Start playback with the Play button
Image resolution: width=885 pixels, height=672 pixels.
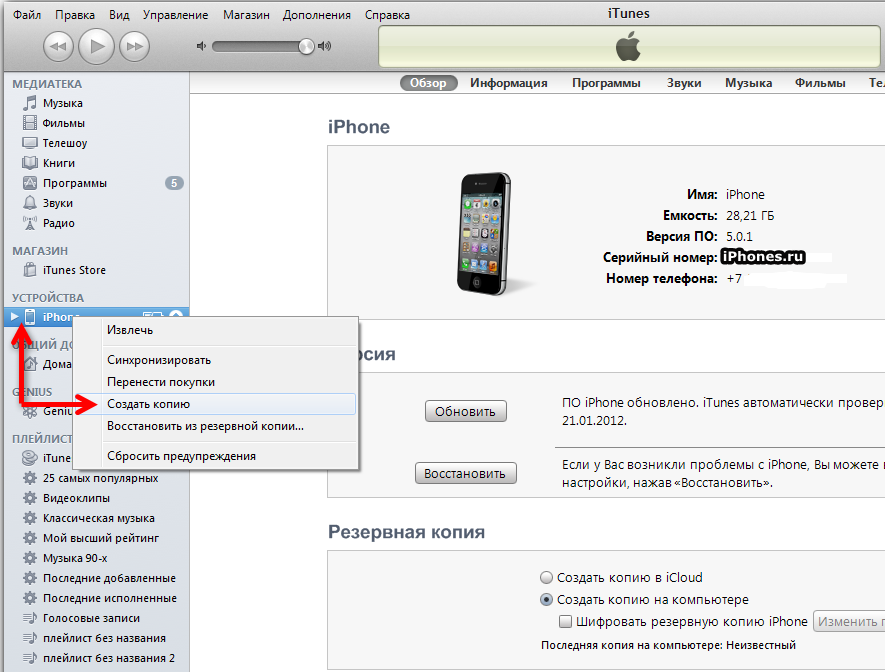(97, 46)
